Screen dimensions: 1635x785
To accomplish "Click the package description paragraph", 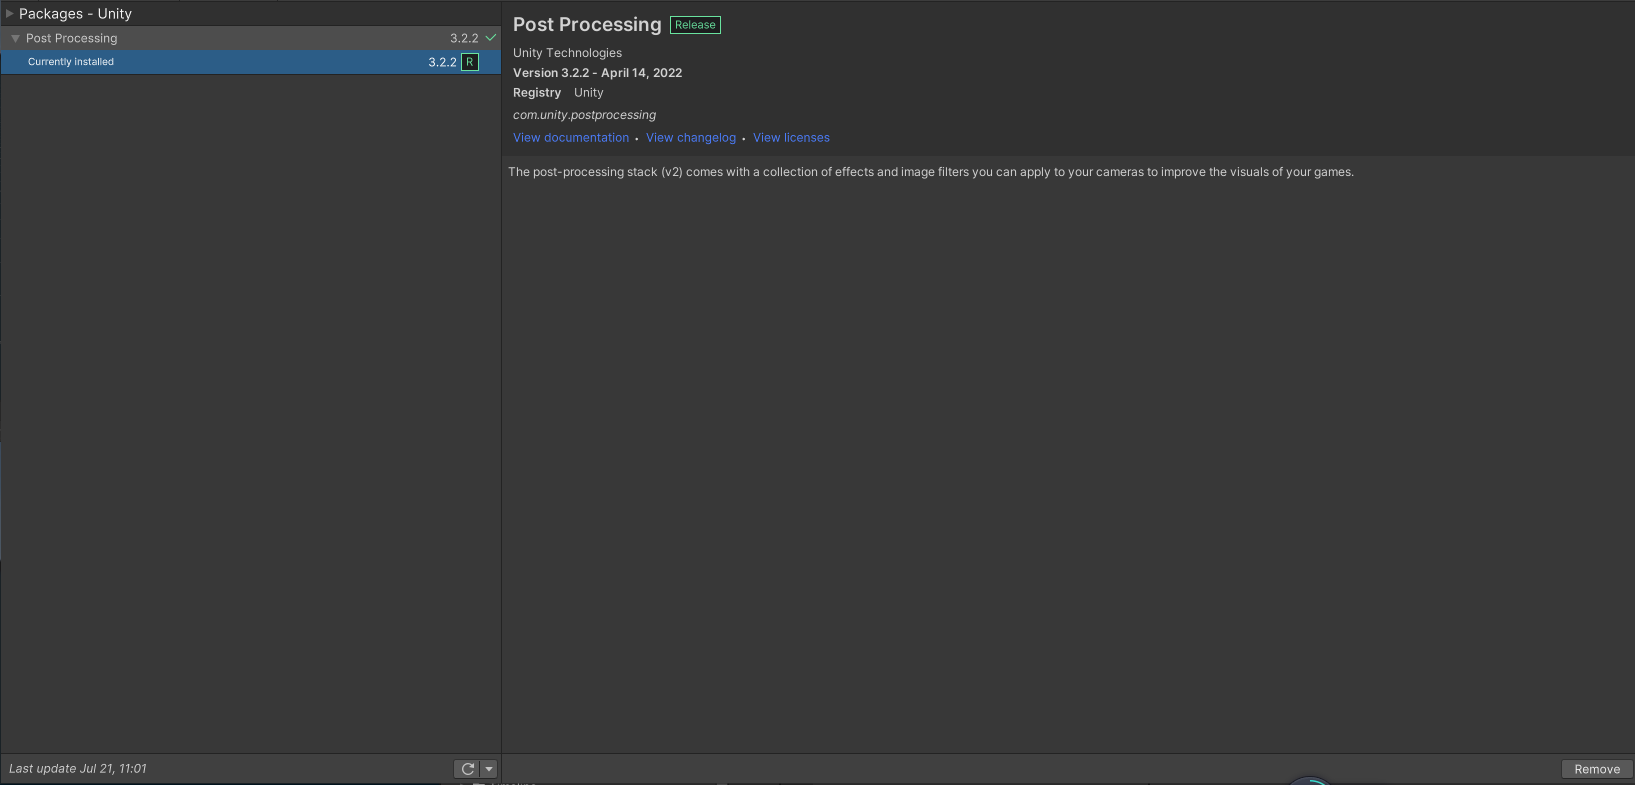I will pyautogui.click(x=931, y=172).
